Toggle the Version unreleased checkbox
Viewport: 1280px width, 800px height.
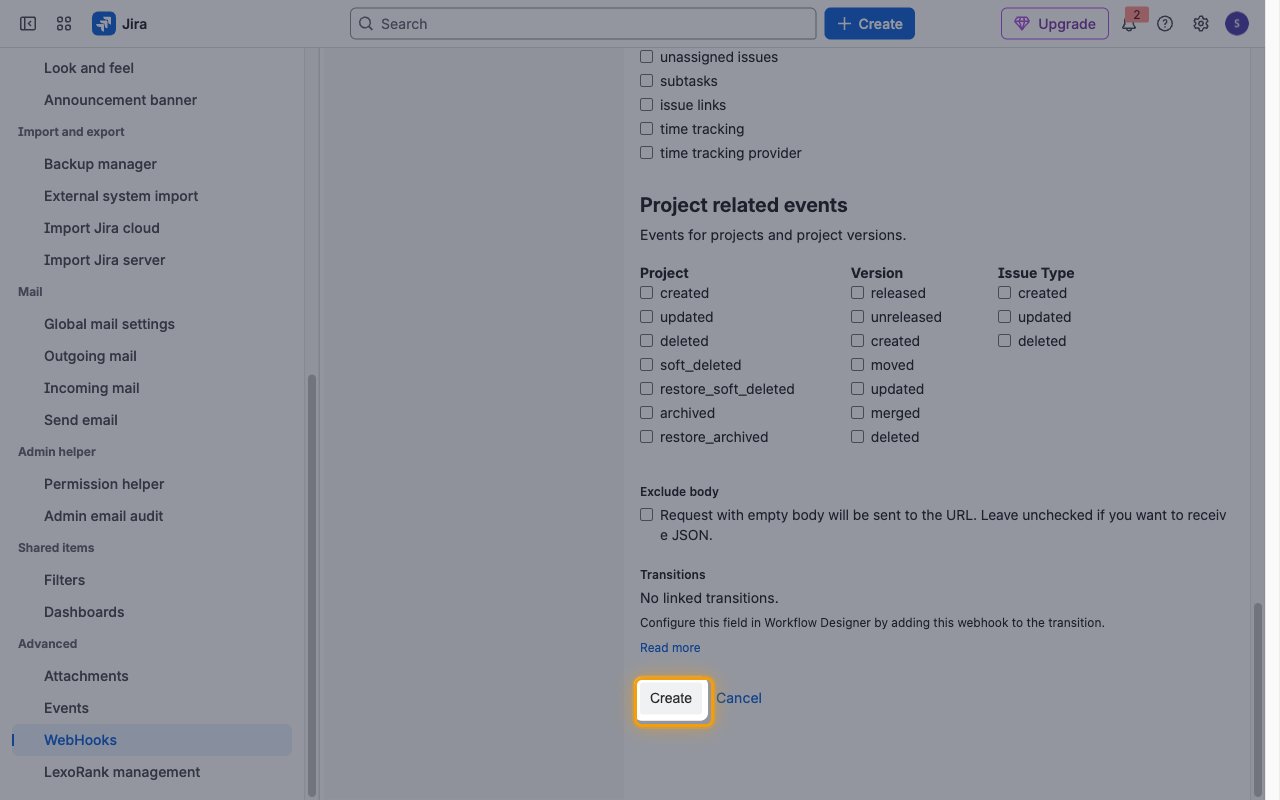[858, 317]
